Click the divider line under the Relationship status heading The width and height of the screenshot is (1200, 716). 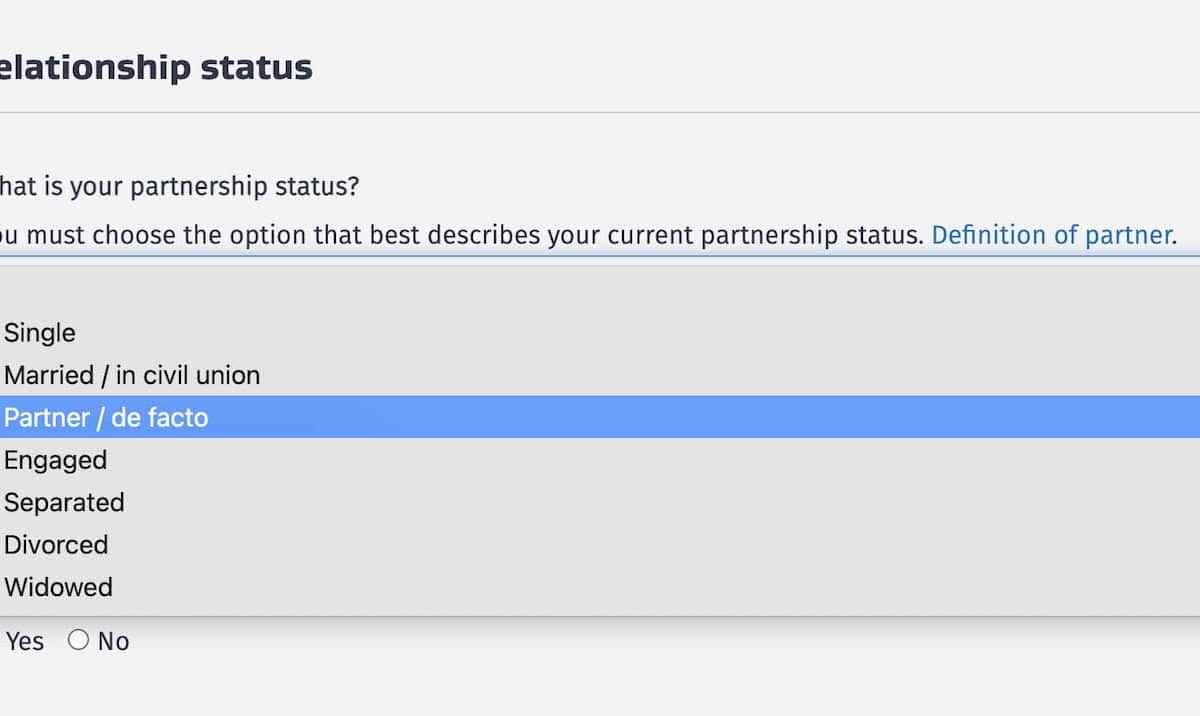tap(600, 113)
